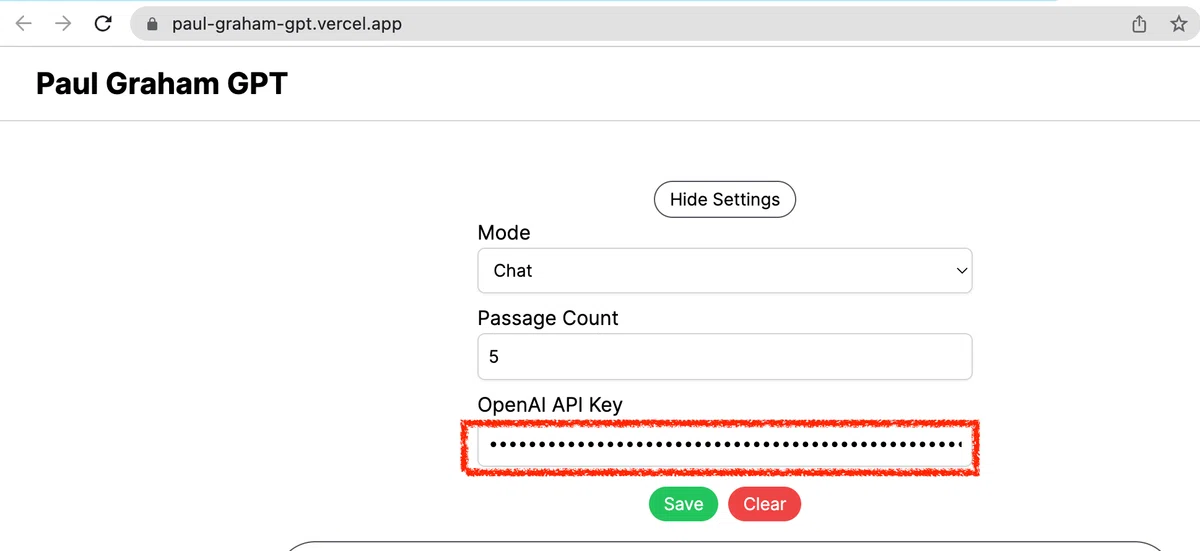View site info via the lock icon
Screen dimensions: 1200x551
(x=153, y=24)
